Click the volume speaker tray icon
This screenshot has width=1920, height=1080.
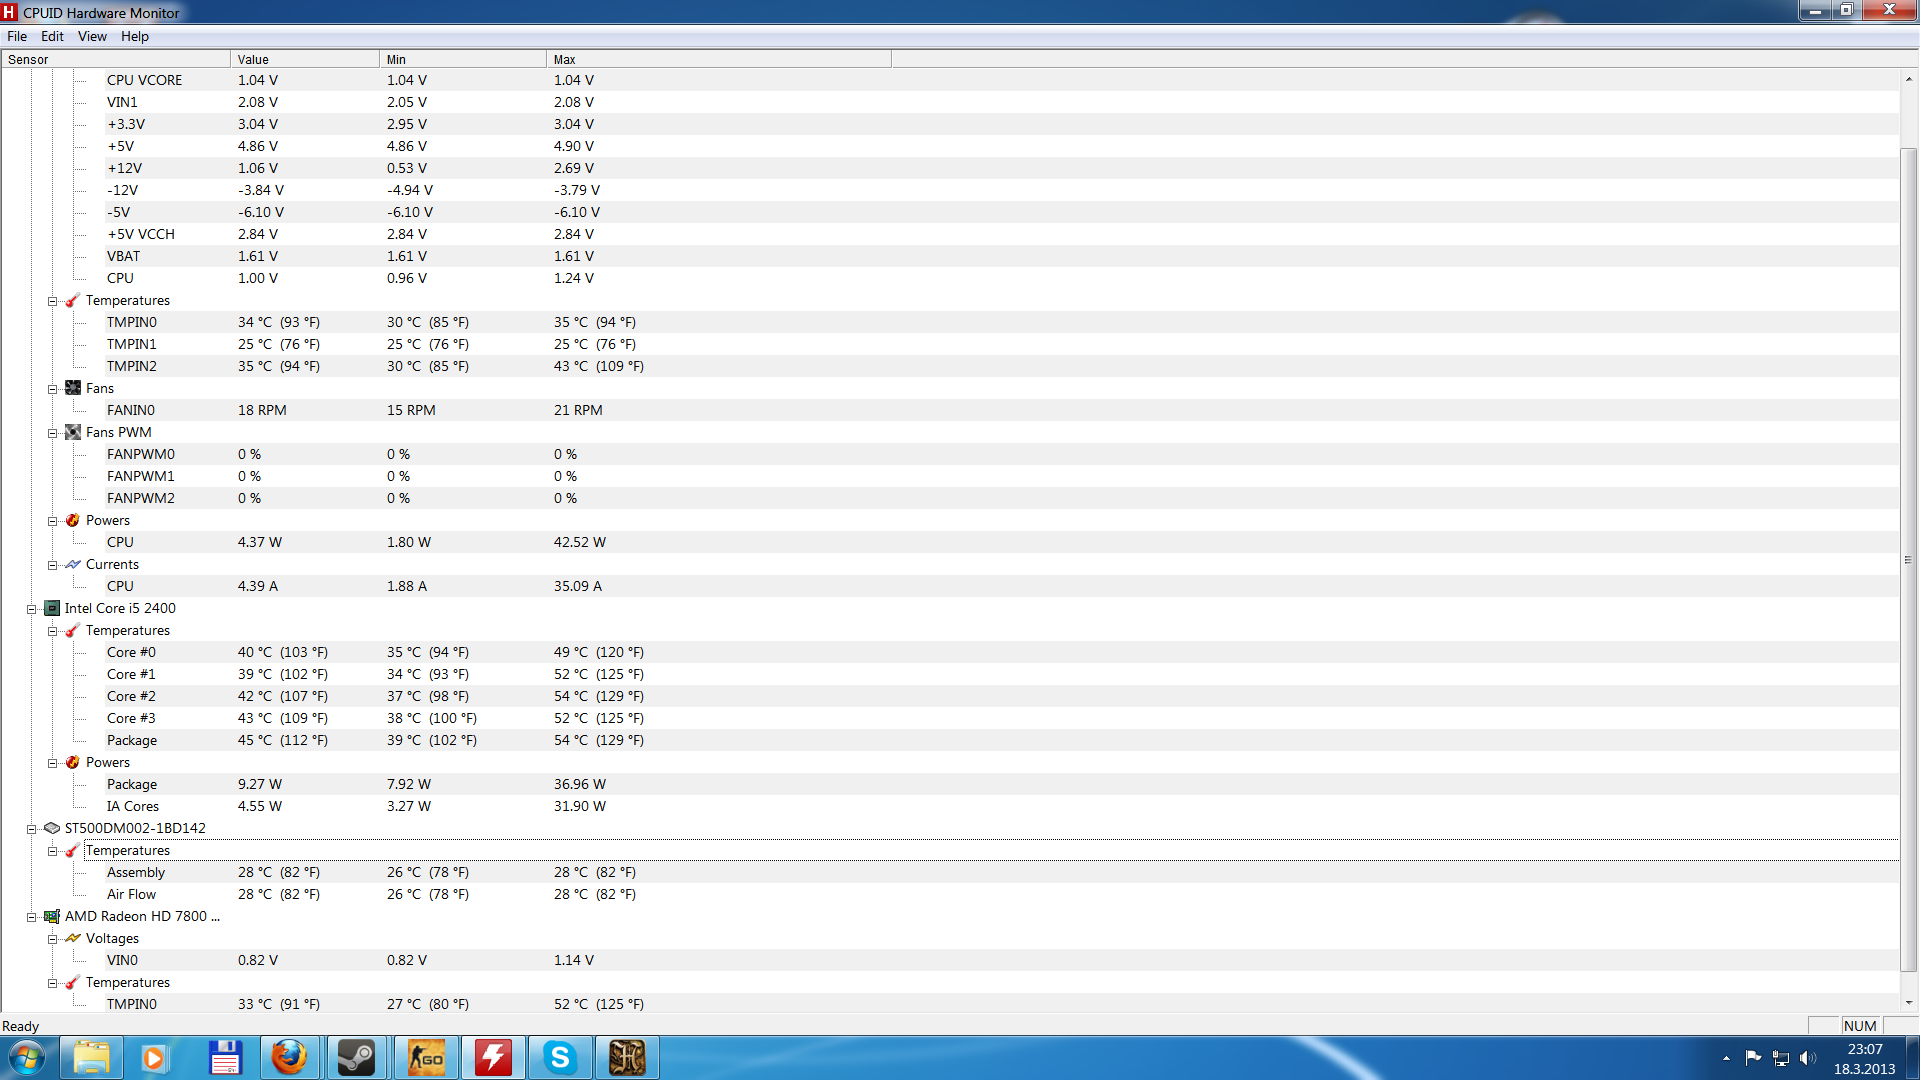(1807, 1058)
